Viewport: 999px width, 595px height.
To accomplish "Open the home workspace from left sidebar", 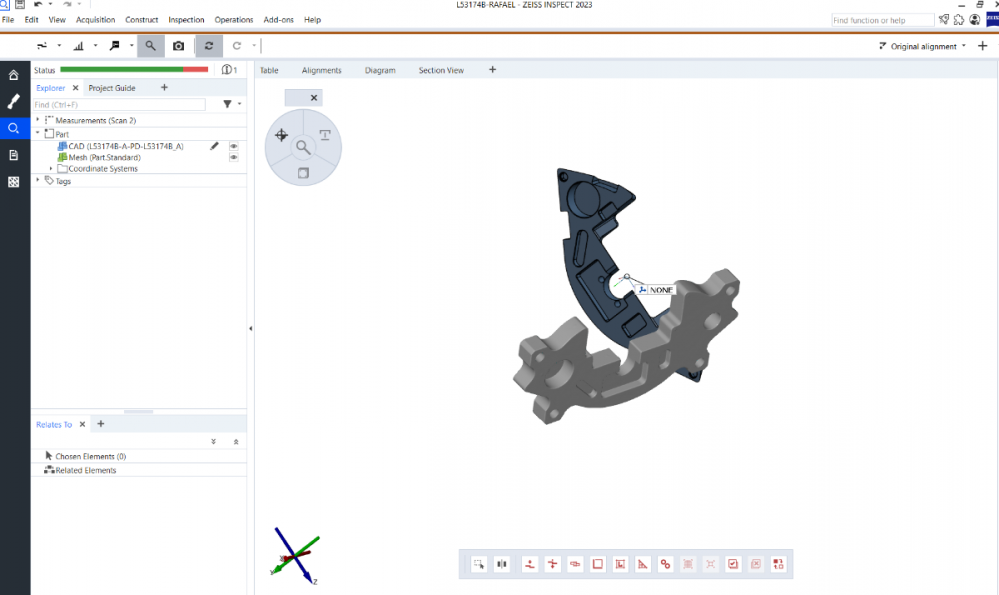I will pos(13,75).
